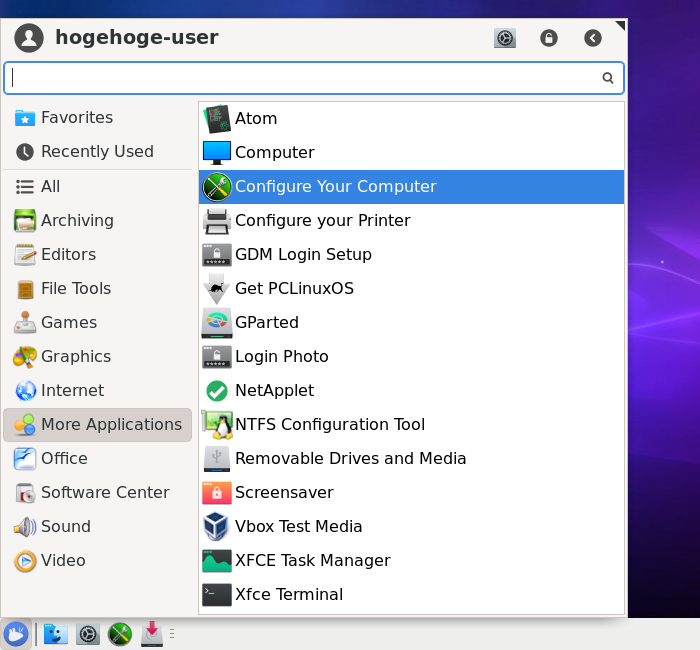Viewport: 700px width, 650px height.
Task: Open the Atom editor icon
Action: (217, 119)
